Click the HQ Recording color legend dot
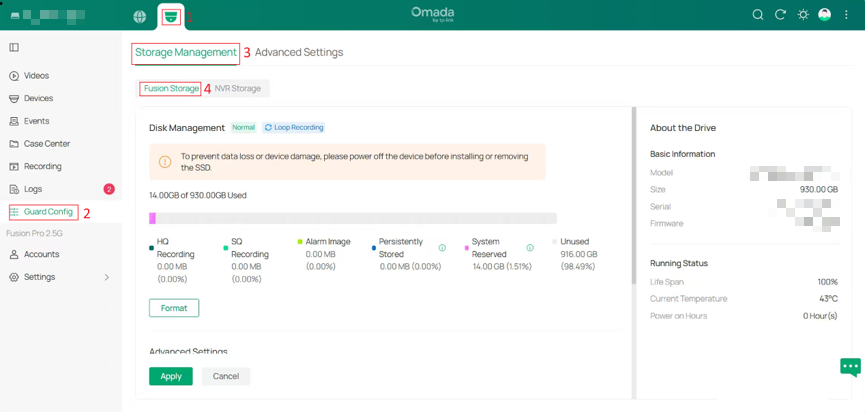Screen dimensions: 865x412 (x=152, y=248)
